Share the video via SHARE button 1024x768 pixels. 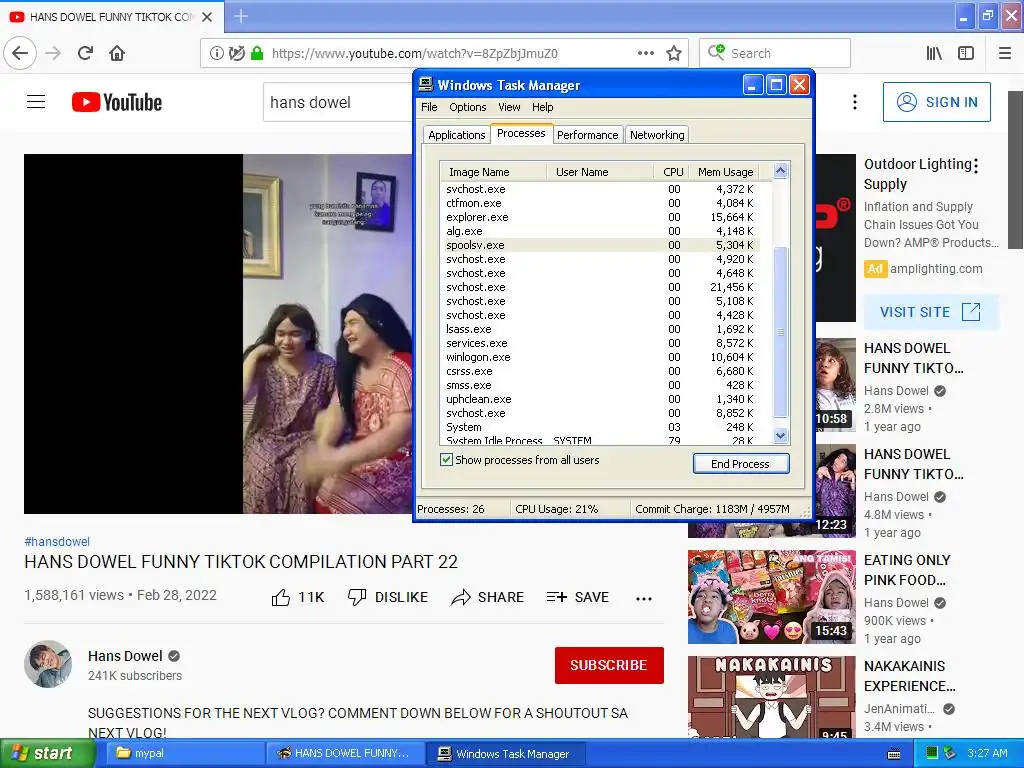point(488,597)
